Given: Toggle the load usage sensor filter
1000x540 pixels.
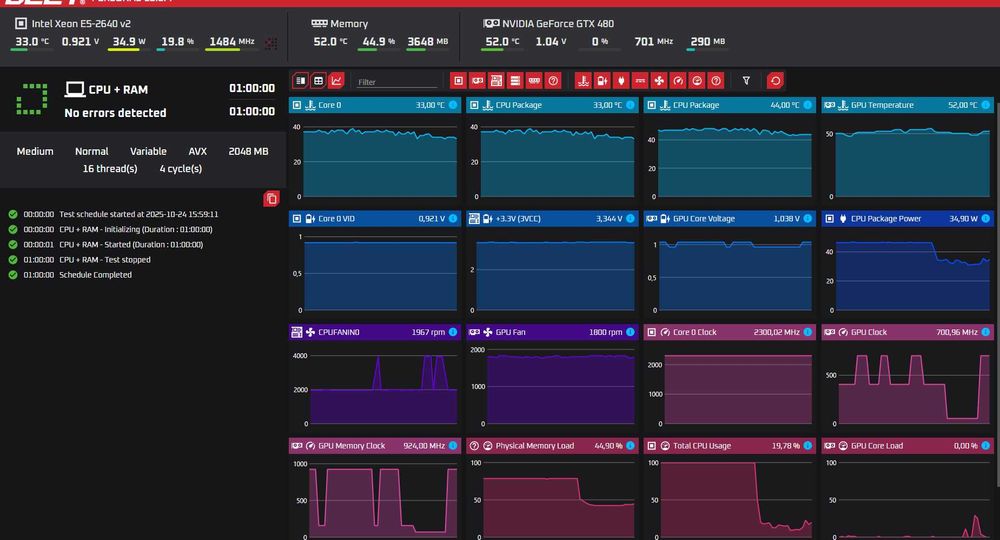Looking at the screenshot, I should click(697, 81).
